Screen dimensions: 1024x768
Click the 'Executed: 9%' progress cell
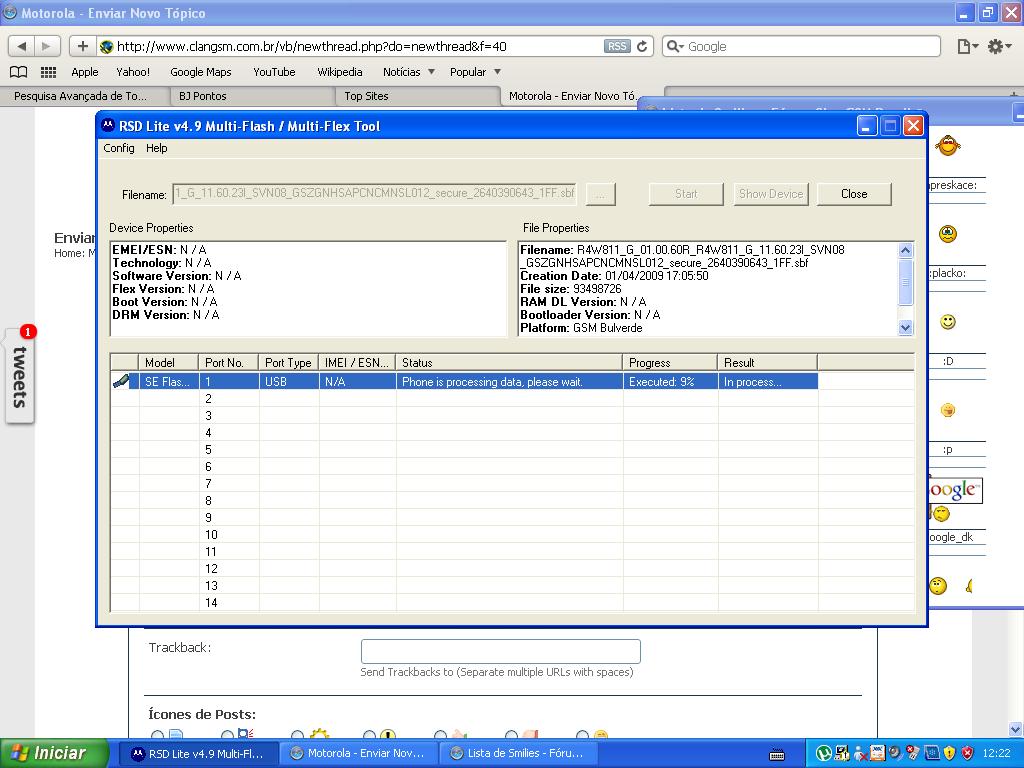(x=671, y=381)
